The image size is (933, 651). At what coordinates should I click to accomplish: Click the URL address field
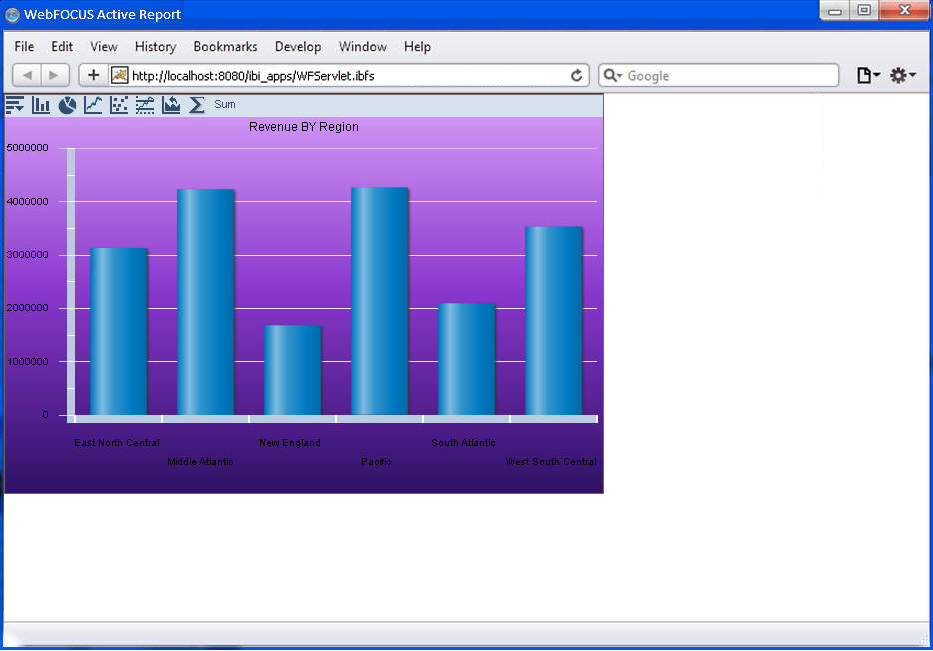tap(348, 76)
